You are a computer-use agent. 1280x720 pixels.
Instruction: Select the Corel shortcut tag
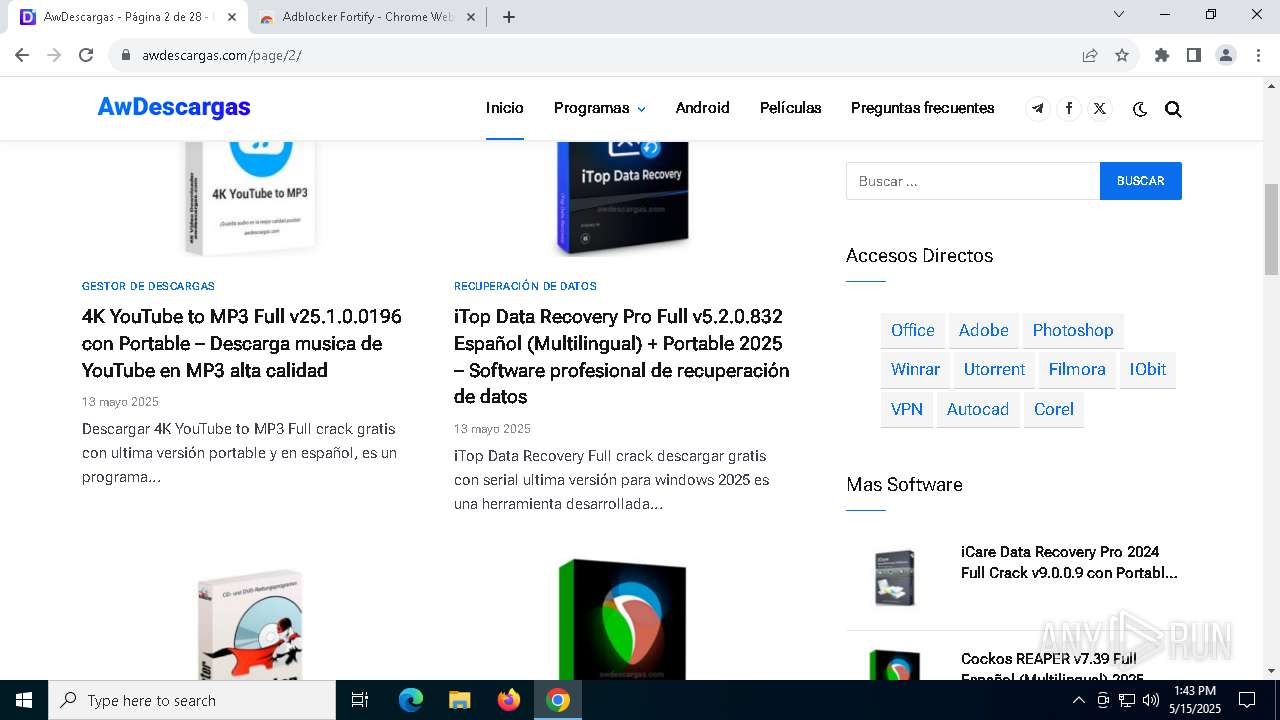[1054, 409]
